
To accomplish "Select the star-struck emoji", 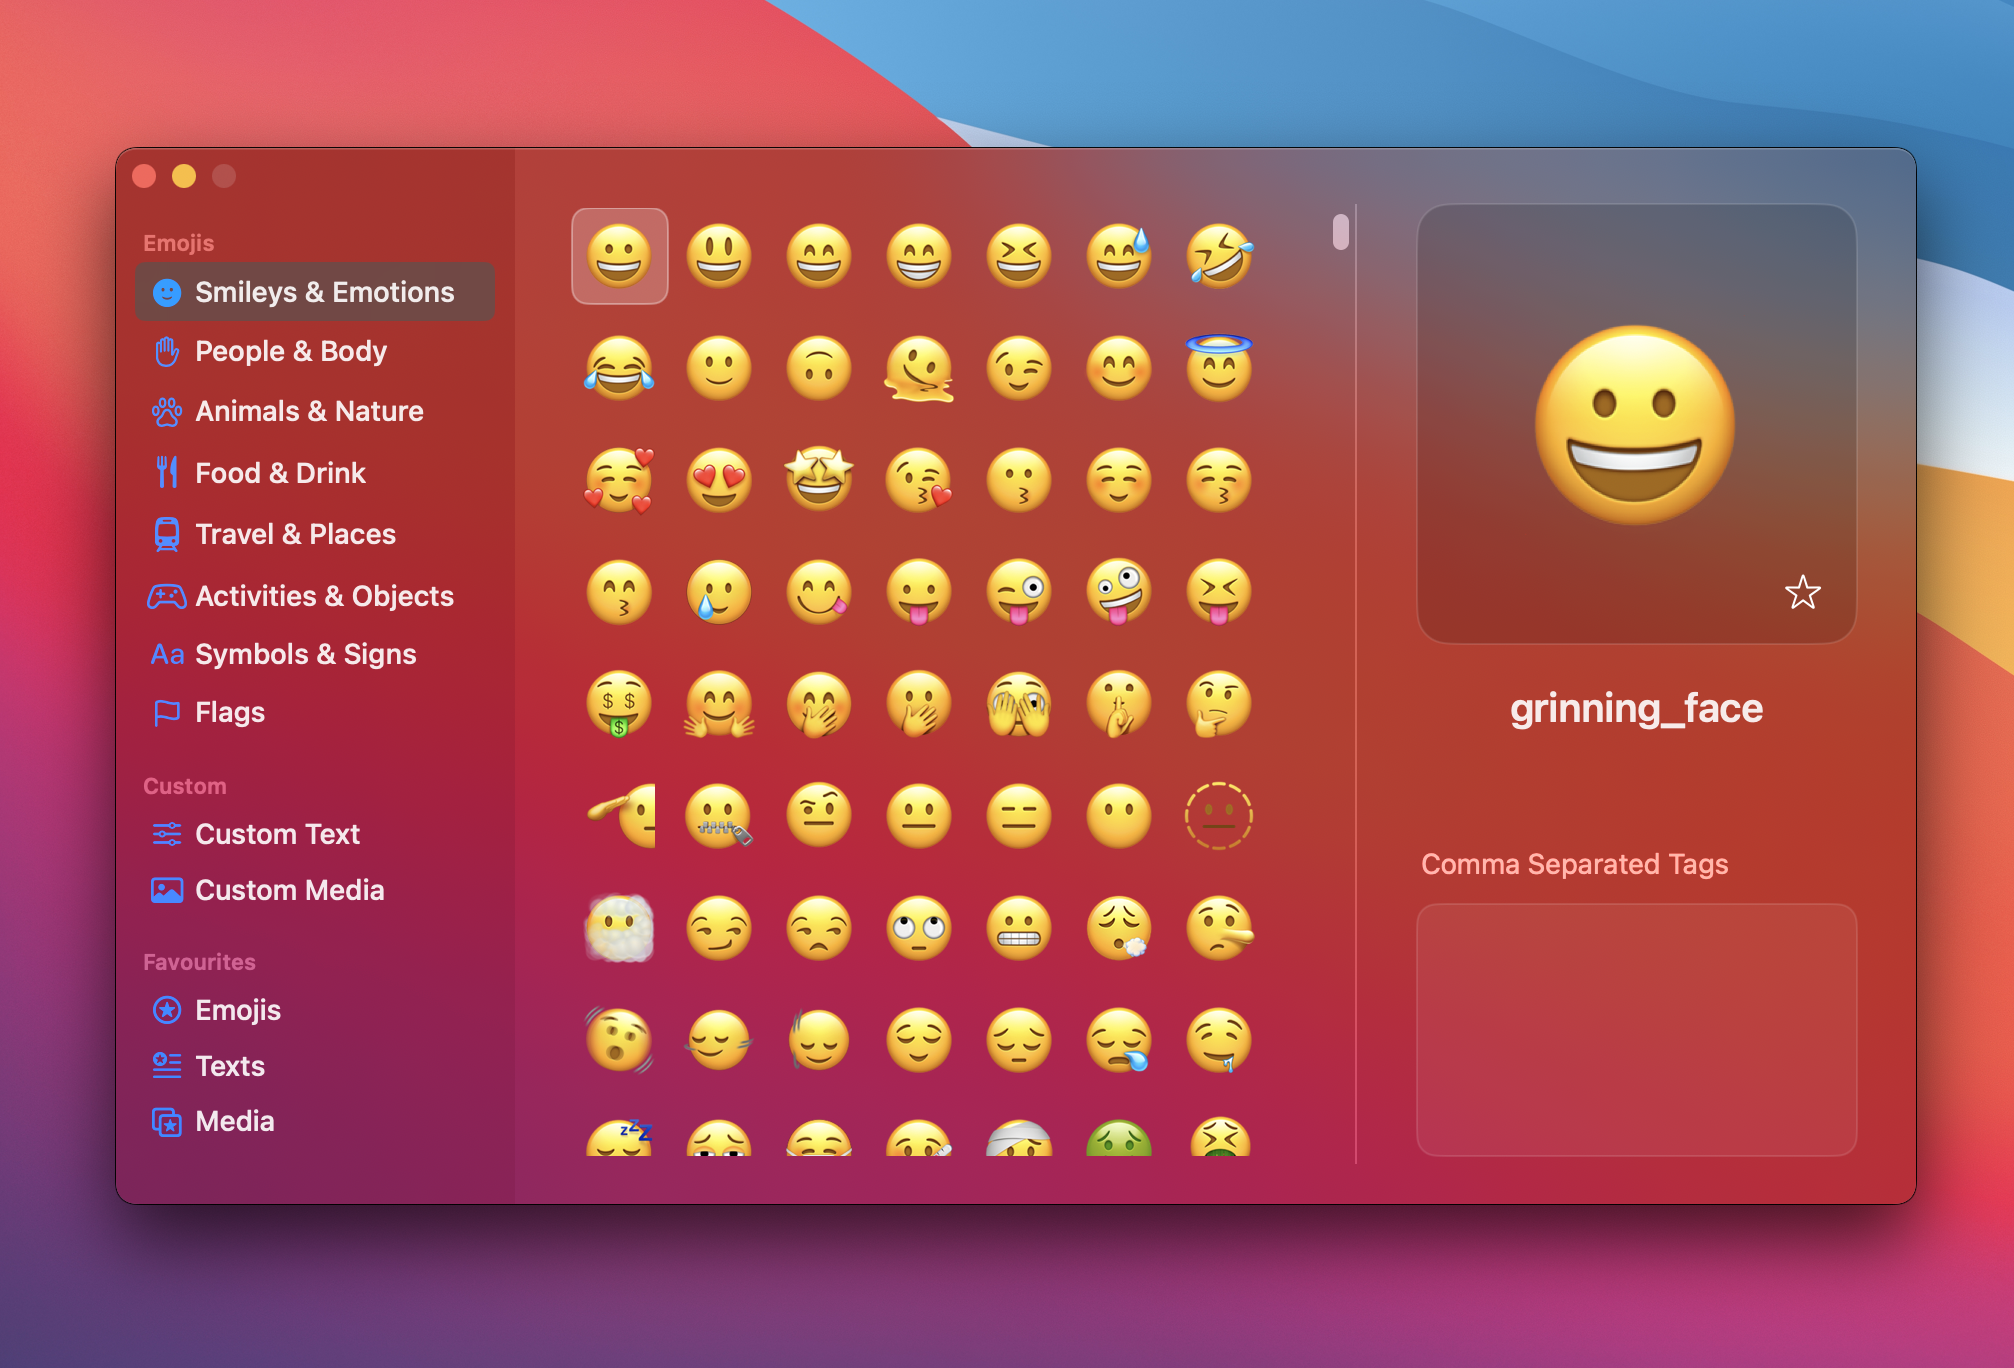I will [x=819, y=480].
